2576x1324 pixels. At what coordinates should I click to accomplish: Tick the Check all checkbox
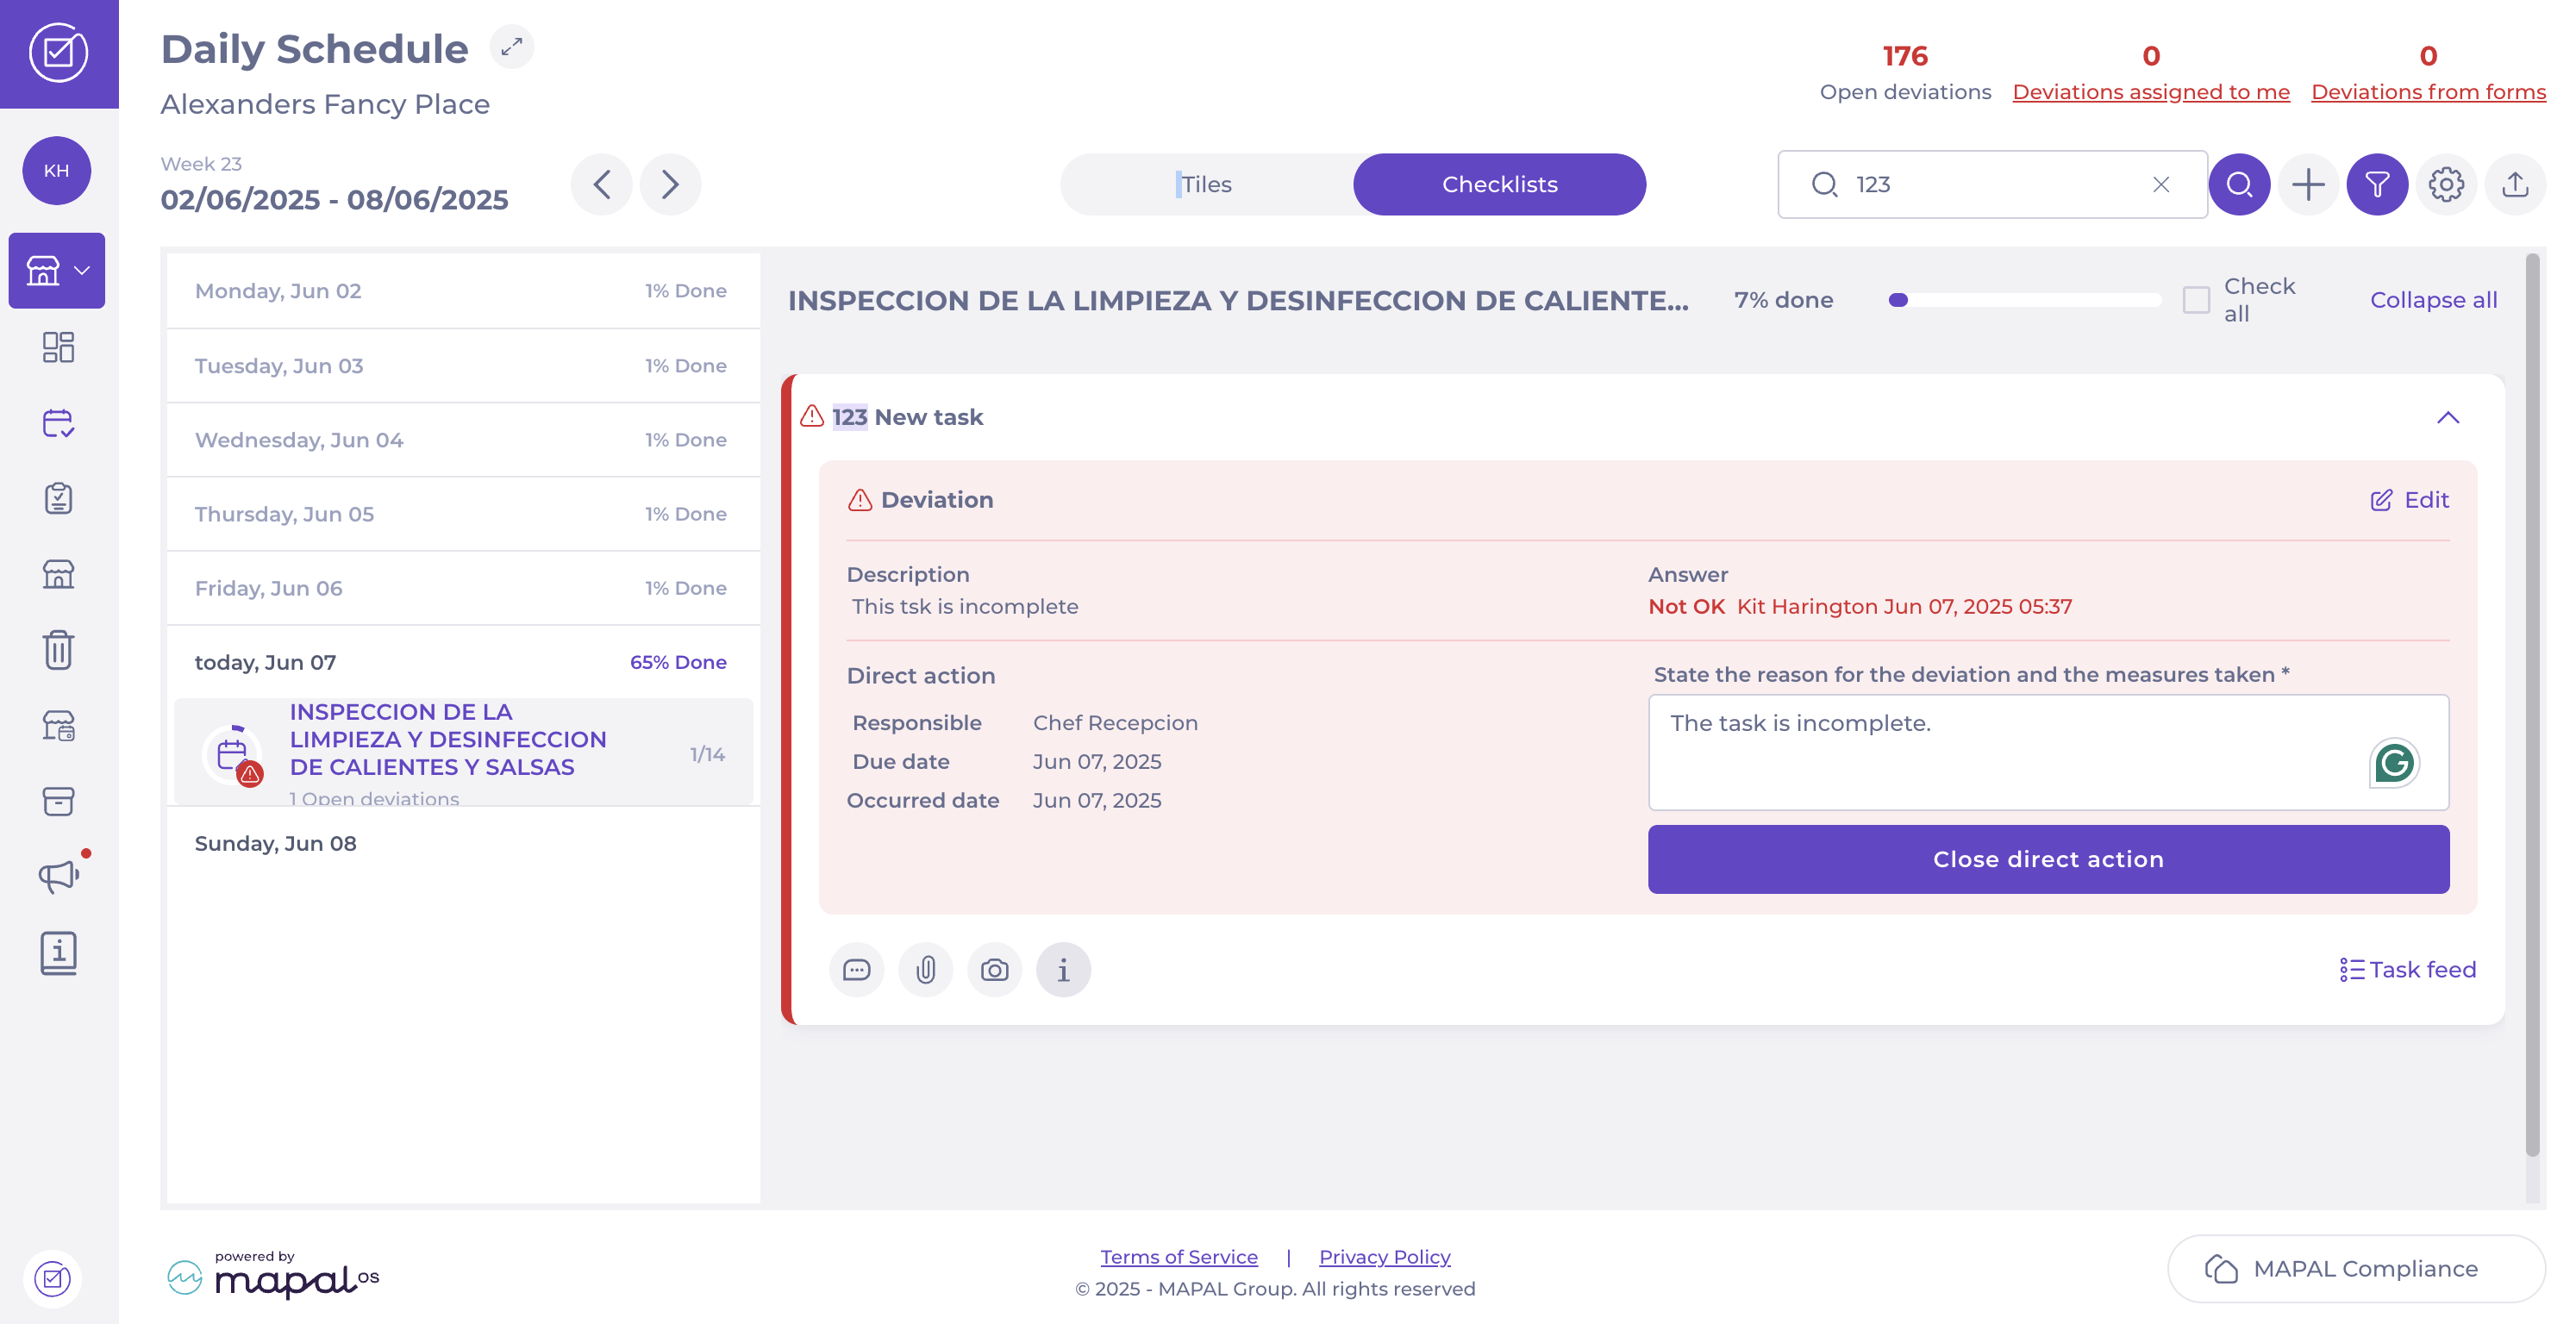click(x=2195, y=300)
